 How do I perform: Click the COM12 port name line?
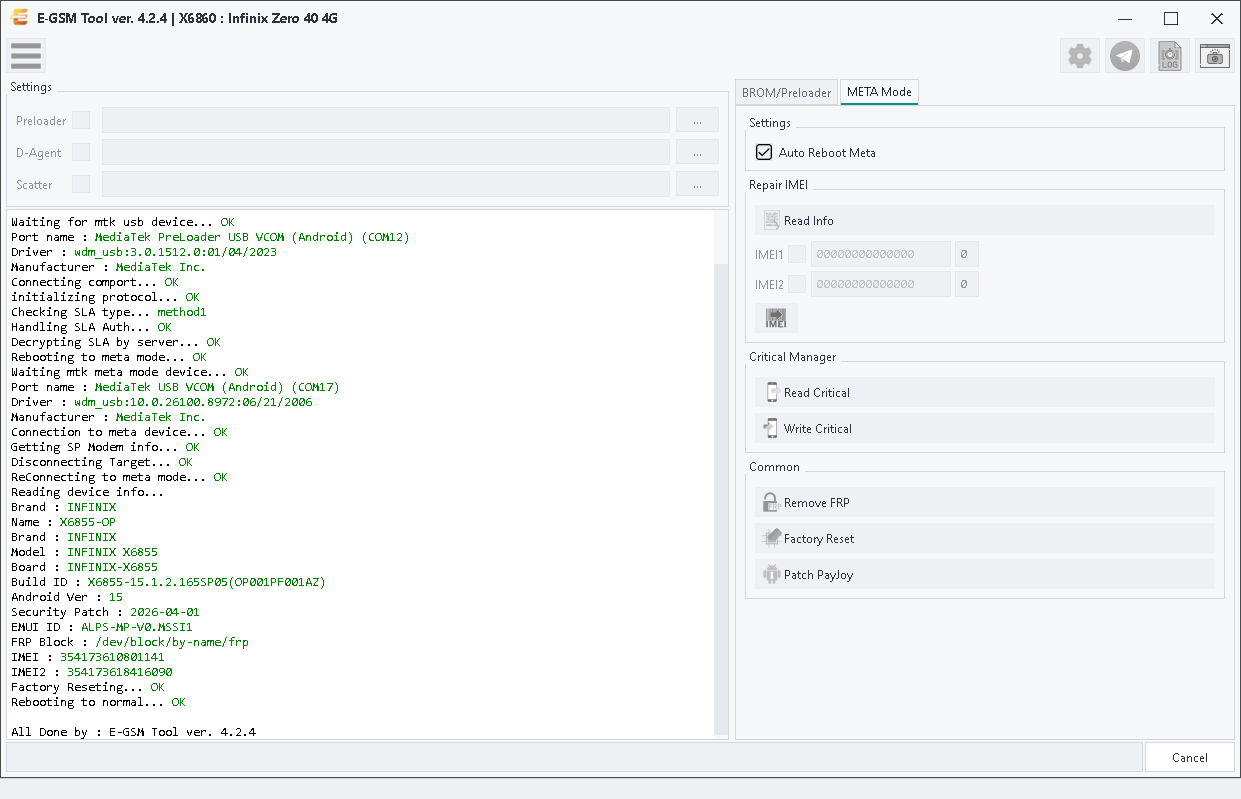(210, 237)
